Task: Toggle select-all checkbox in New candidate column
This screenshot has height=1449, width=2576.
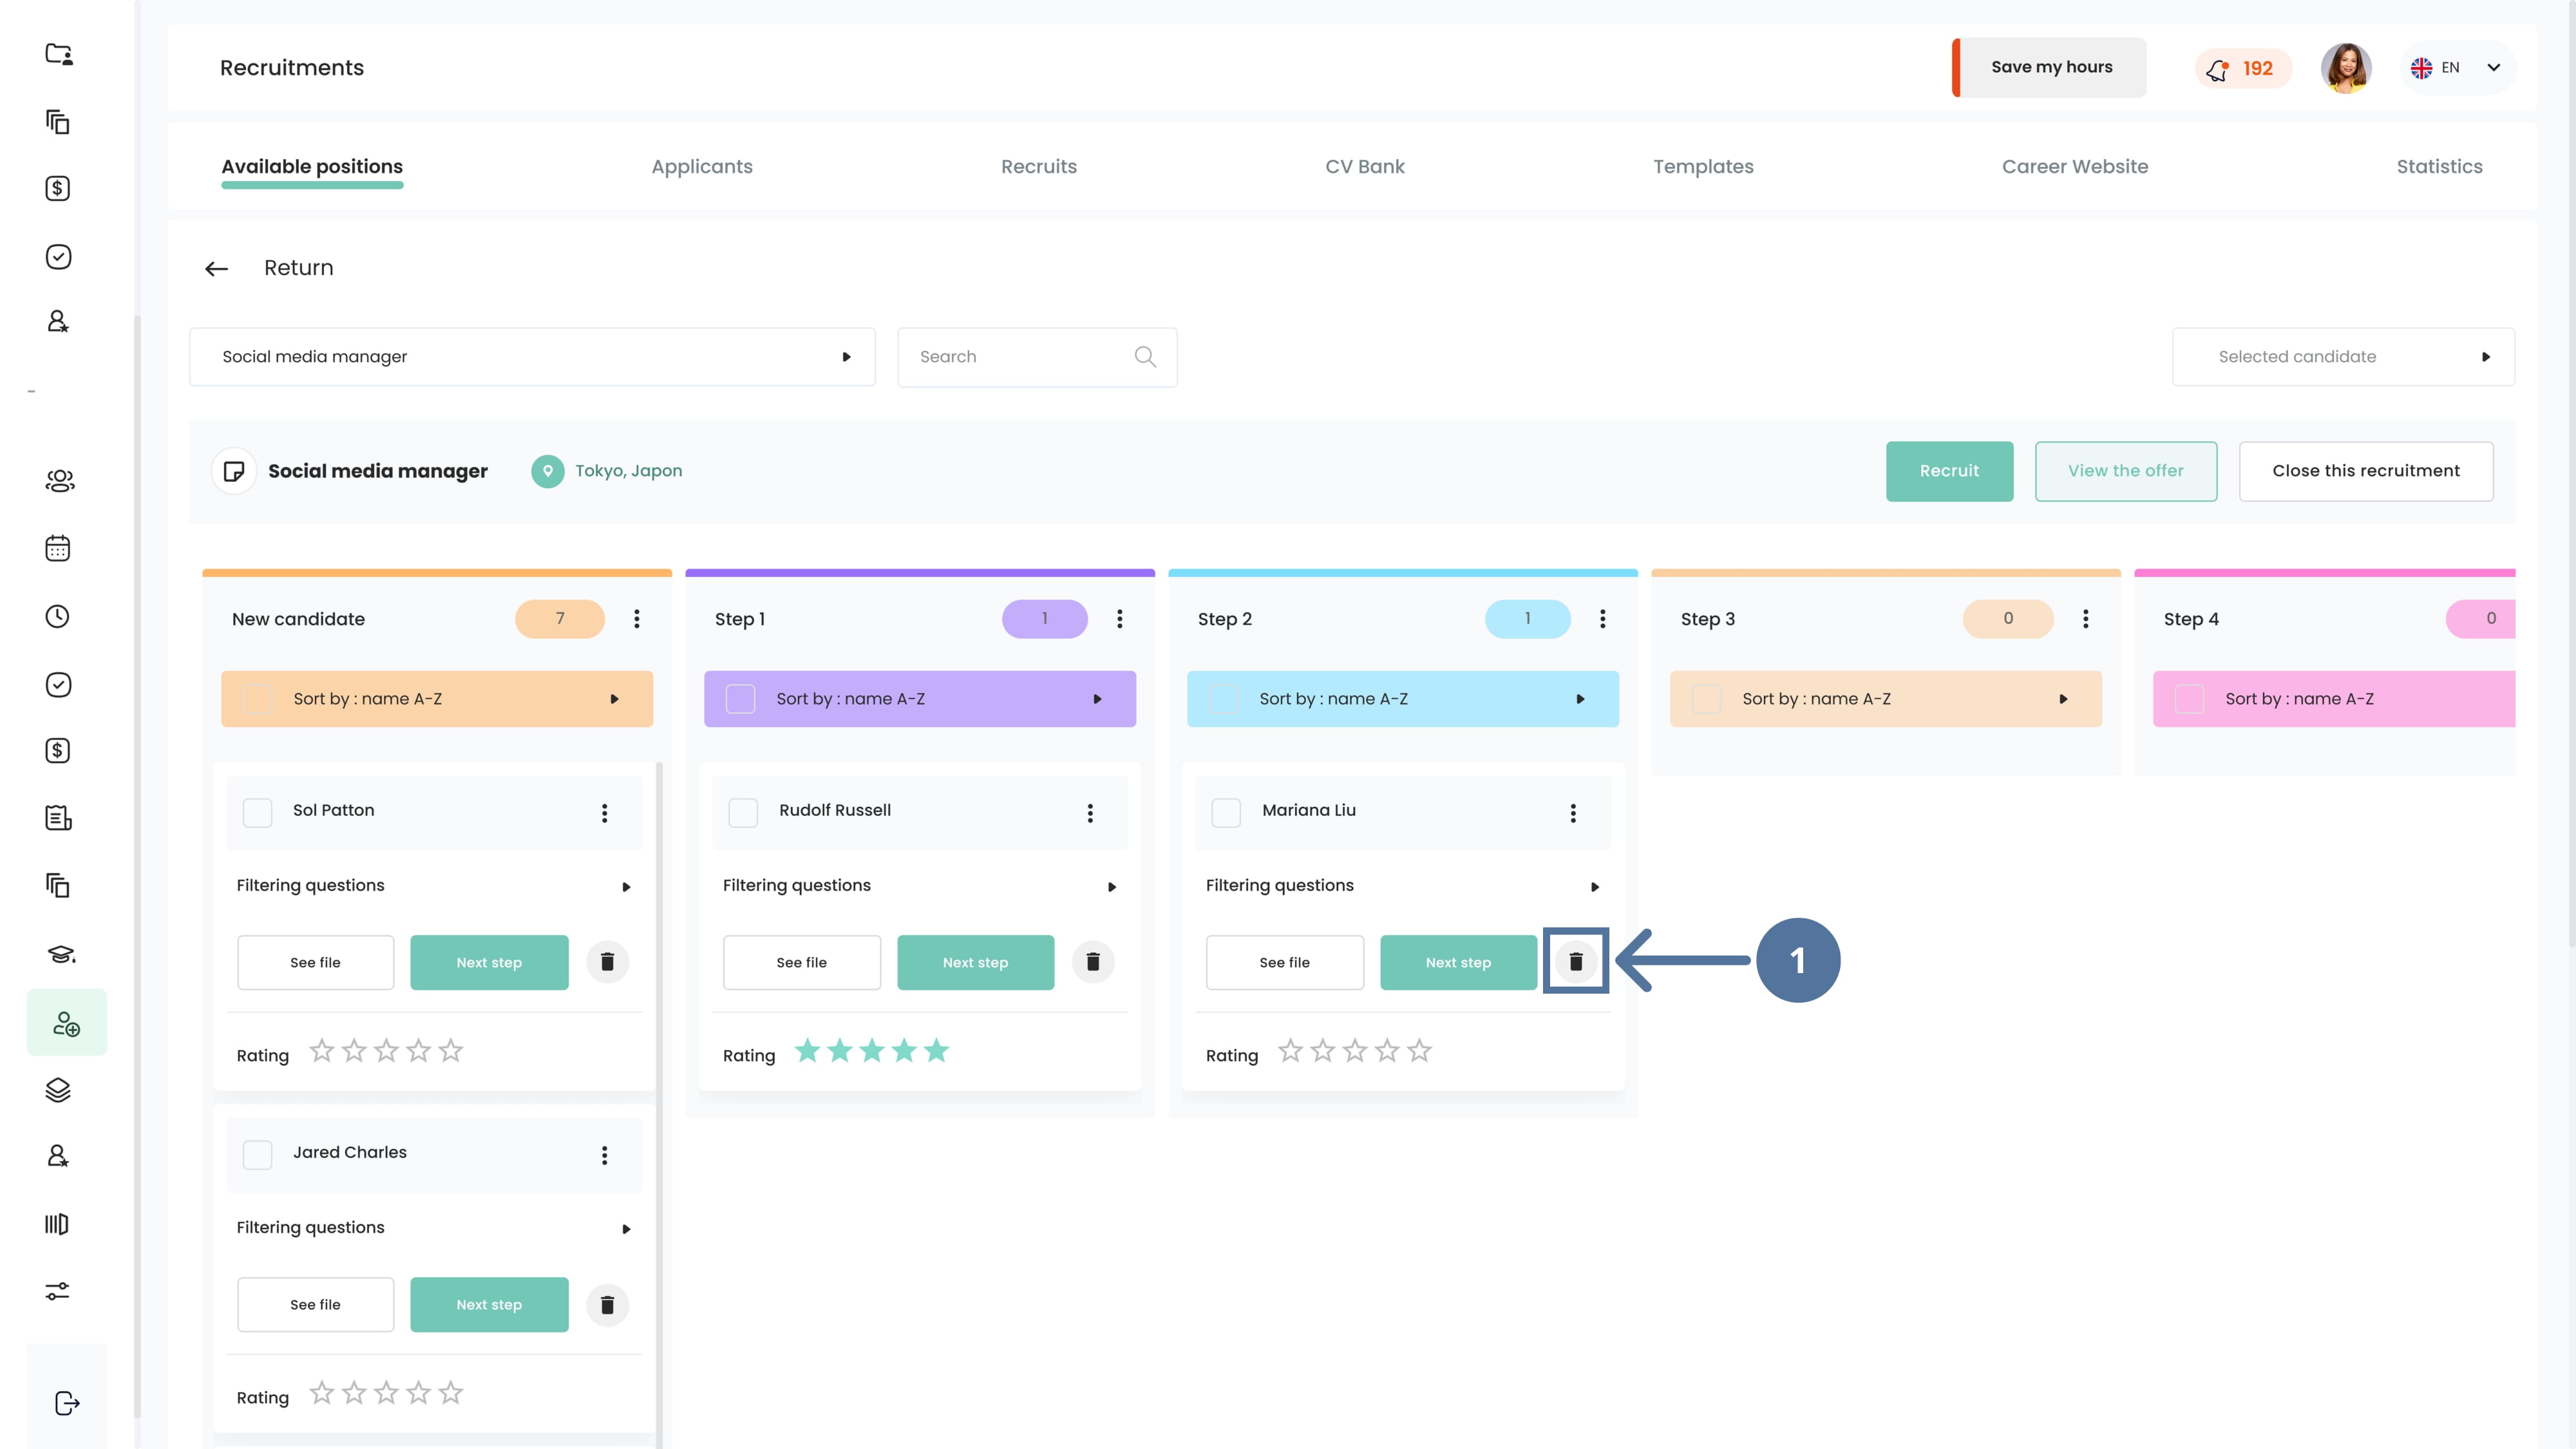Action: coord(258,699)
